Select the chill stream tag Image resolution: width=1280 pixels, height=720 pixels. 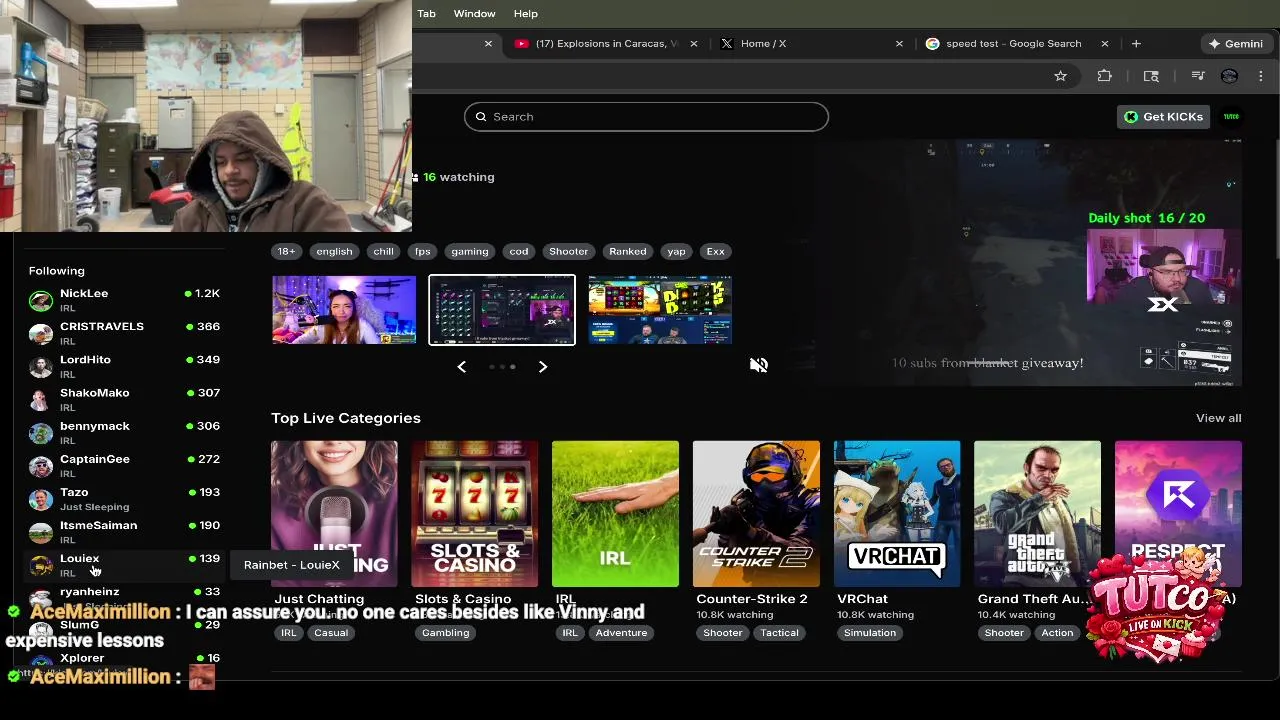coord(383,252)
